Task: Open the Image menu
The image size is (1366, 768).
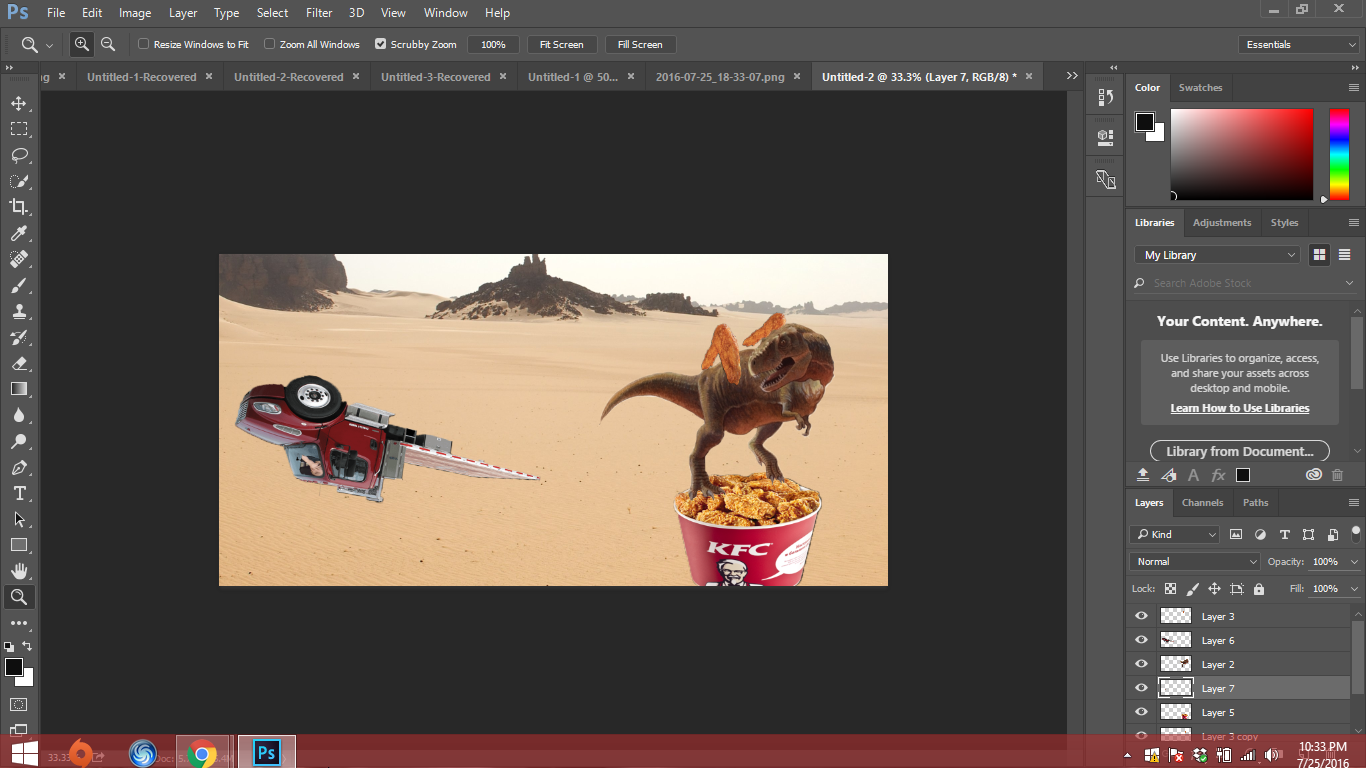Action: [x=135, y=13]
